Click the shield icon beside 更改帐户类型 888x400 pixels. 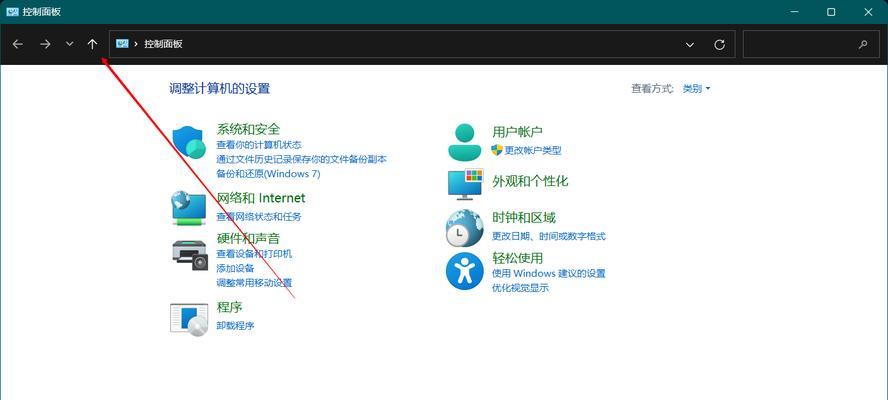point(497,150)
